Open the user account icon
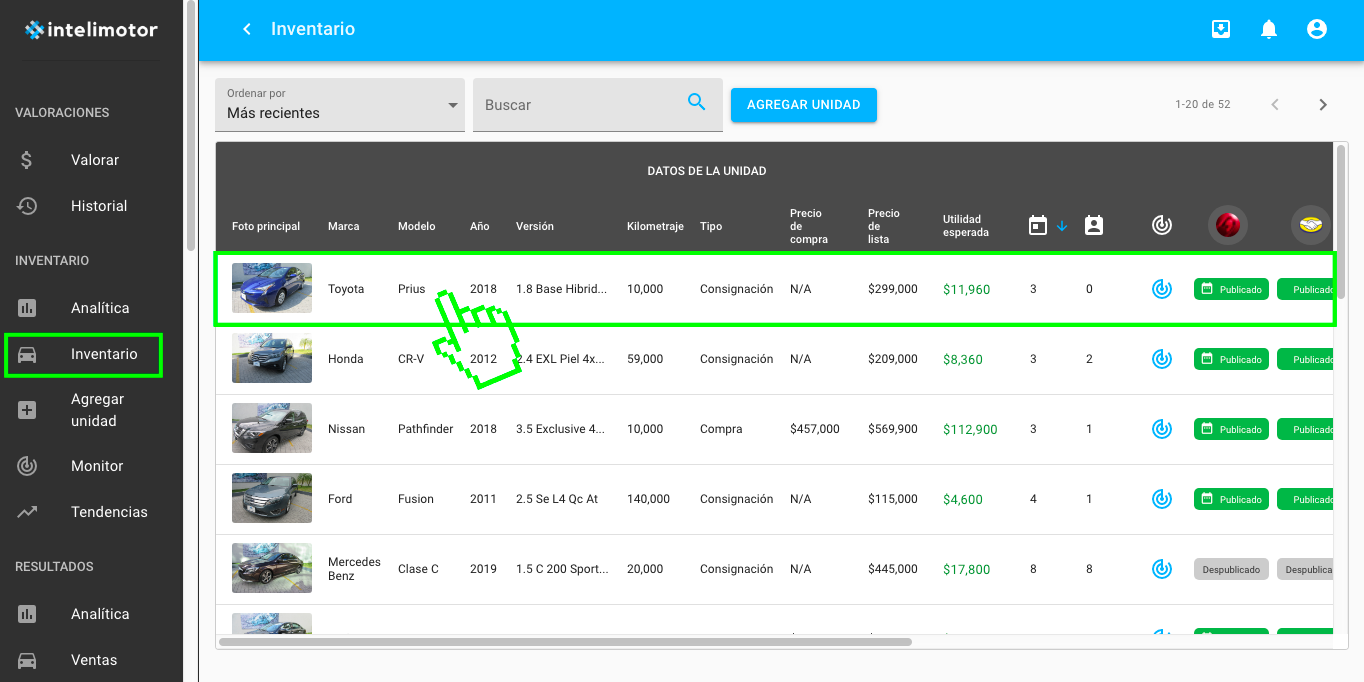This screenshot has width=1364, height=682. point(1317,29)
